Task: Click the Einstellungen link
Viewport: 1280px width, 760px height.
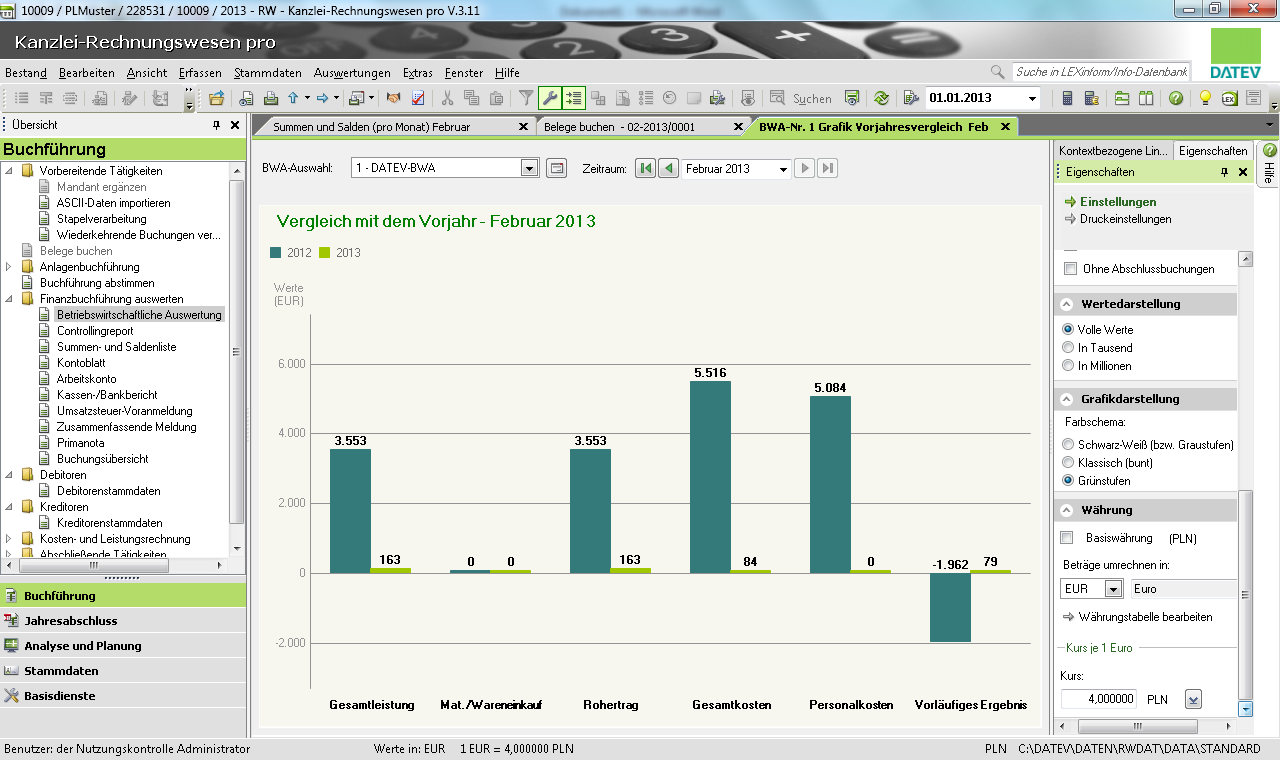Action: pyautogui.click(x=1118, y=202)
